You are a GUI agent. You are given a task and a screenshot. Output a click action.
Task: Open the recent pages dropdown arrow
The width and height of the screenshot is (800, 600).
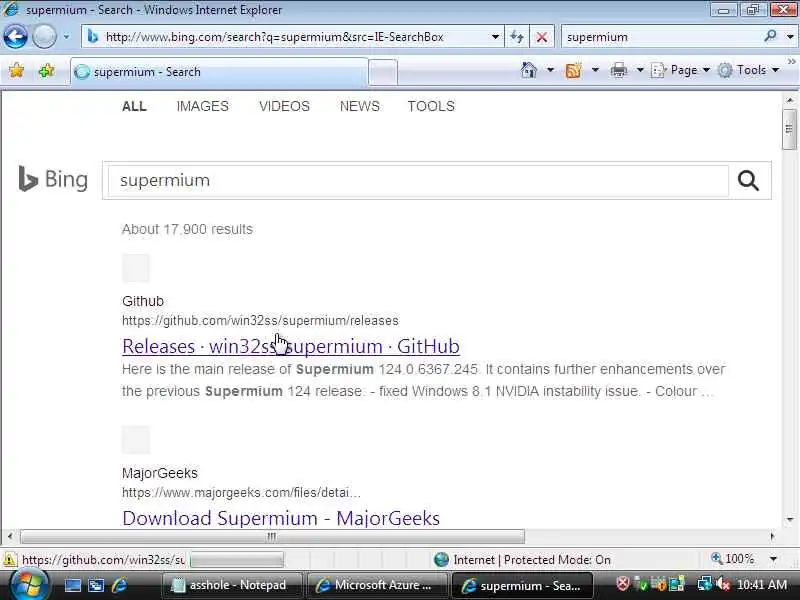(x=66, y=37)
